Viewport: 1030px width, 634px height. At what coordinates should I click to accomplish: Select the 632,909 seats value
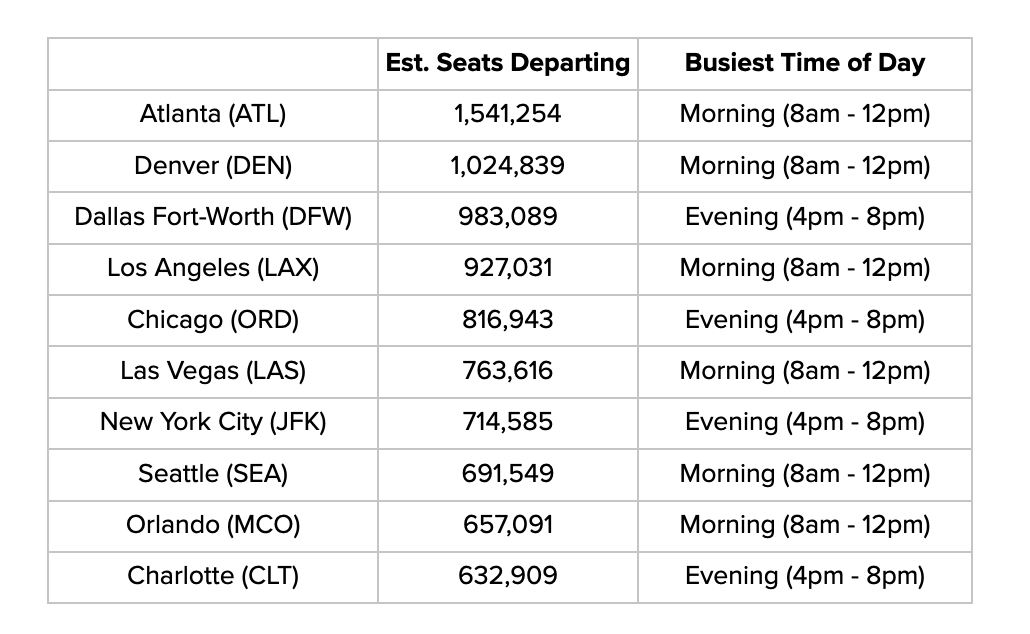coord(507,576)
